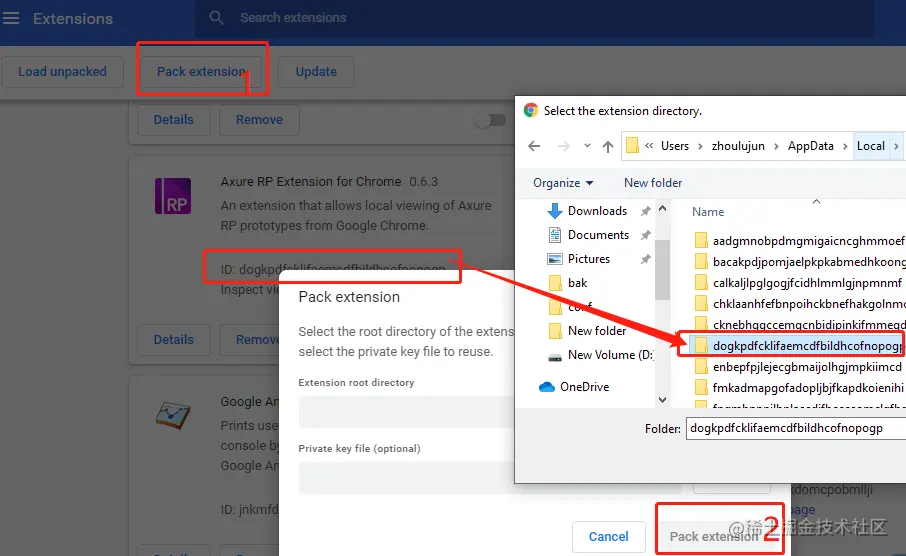Open recent locations dropdown arrow
The height and width of the screenshot is (556, 906).
[x=587, y=146]
